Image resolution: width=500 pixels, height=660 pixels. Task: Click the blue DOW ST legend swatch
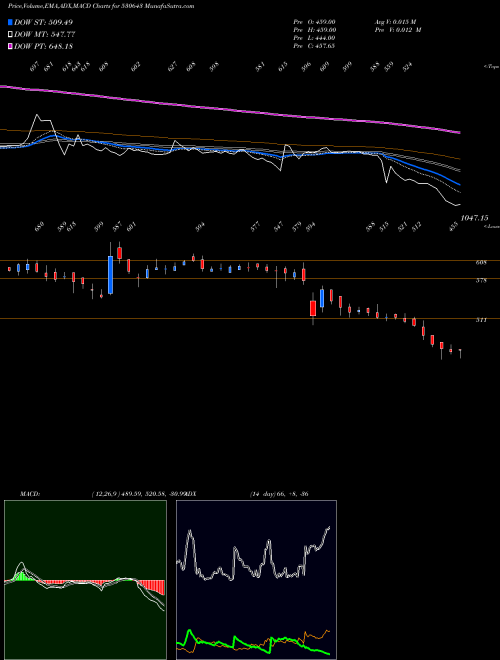pyautogui.click(x=11, y=22)
